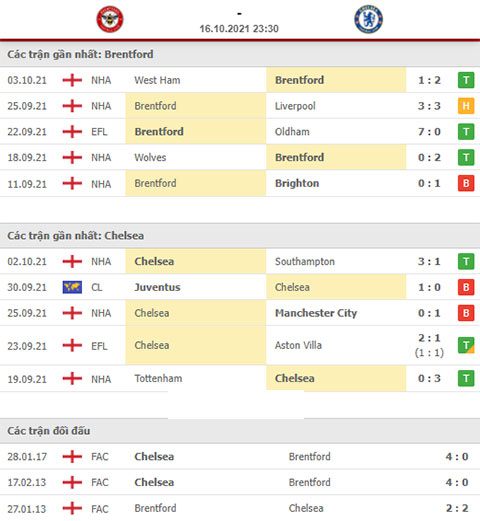This screenshot has height=521, width=480.
Task: Open the 28.01.17 FAC head-to-head match row
Action: 240,457
